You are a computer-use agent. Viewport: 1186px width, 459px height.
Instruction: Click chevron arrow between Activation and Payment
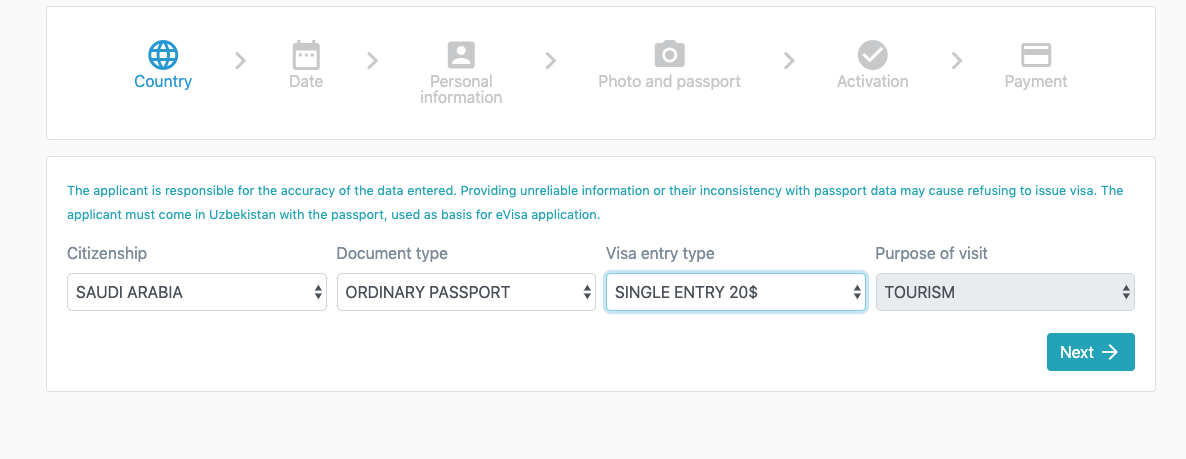pos(957,61)
